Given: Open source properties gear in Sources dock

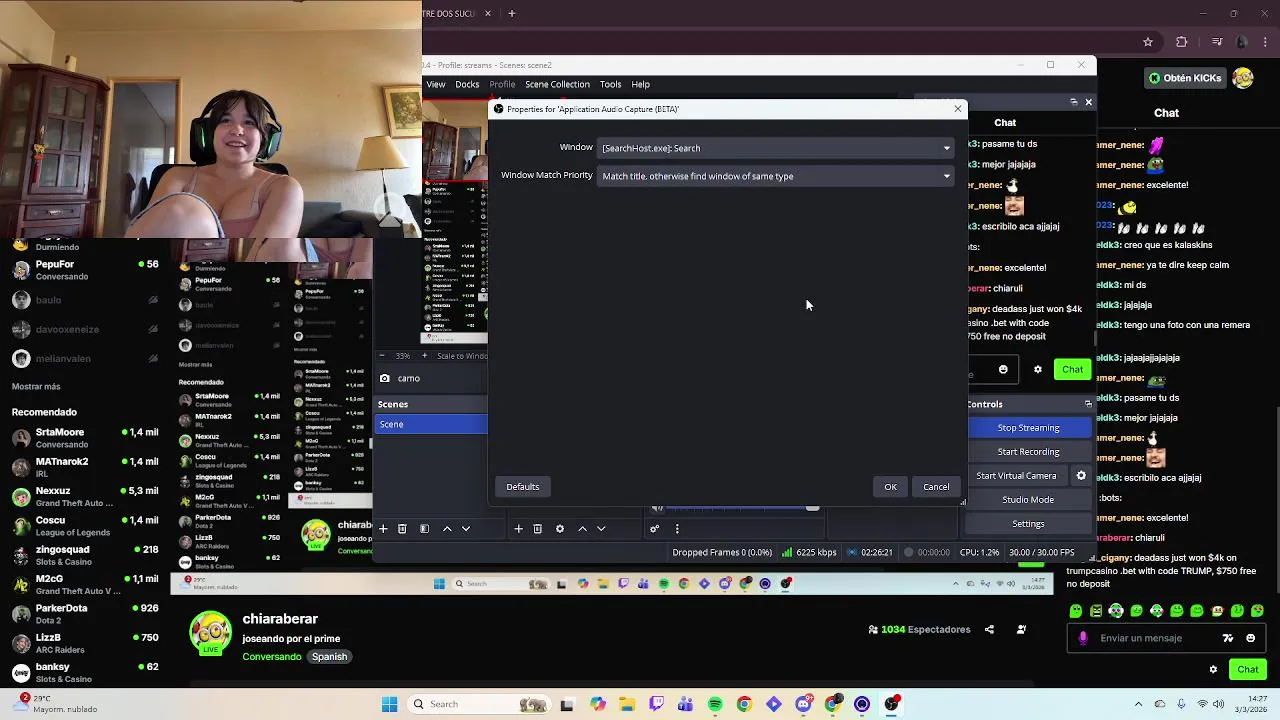Looking at the screenshot, I should pos(559,528).
